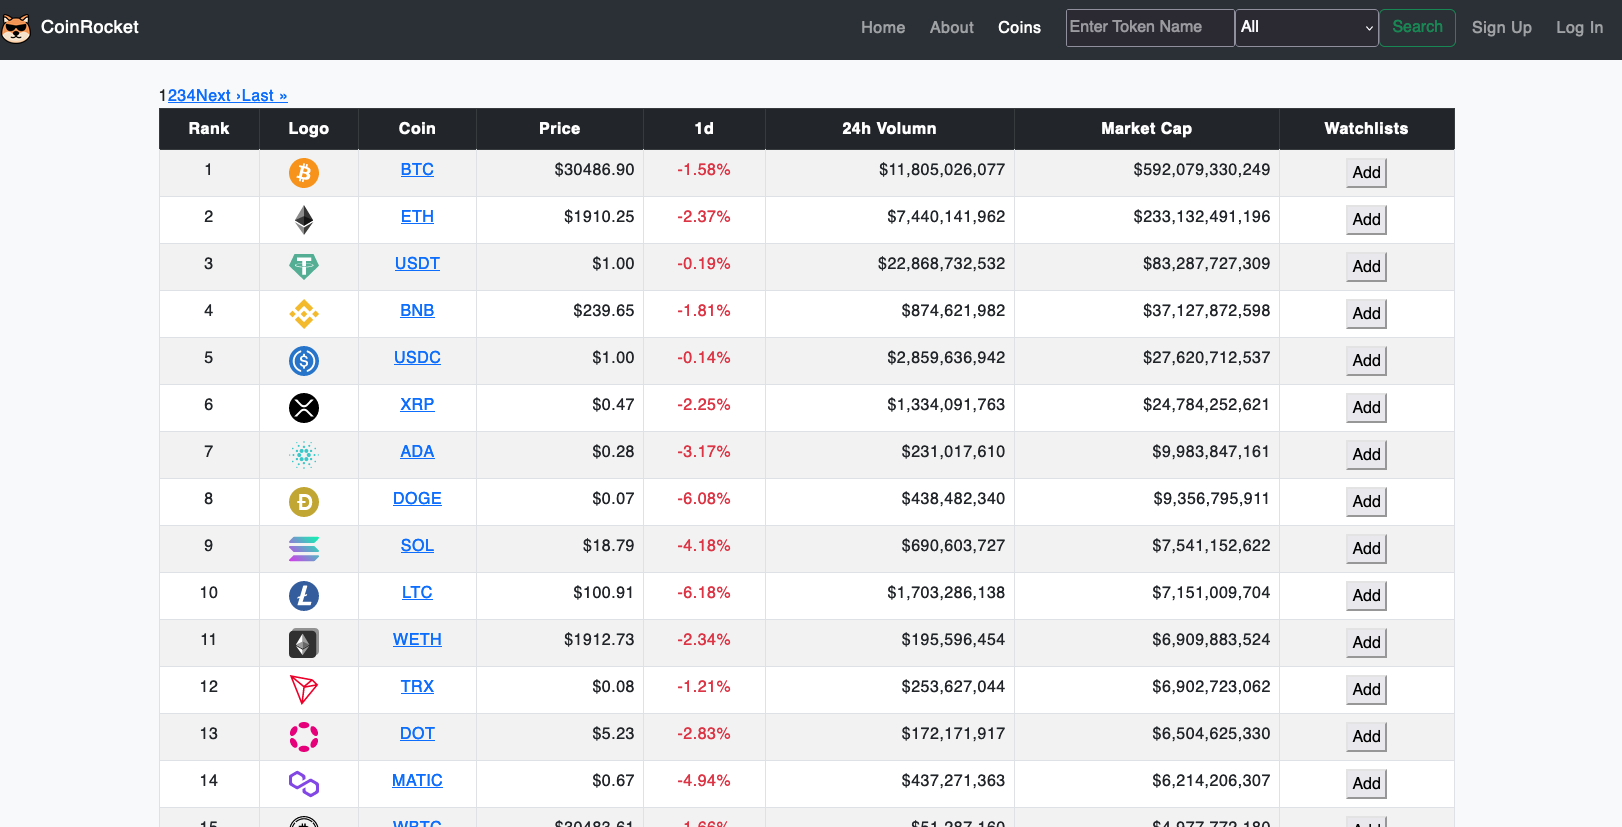This screenshot has height=827, width=1622.
Task: Click the Litecoin logo
Action: click(304, 596)
